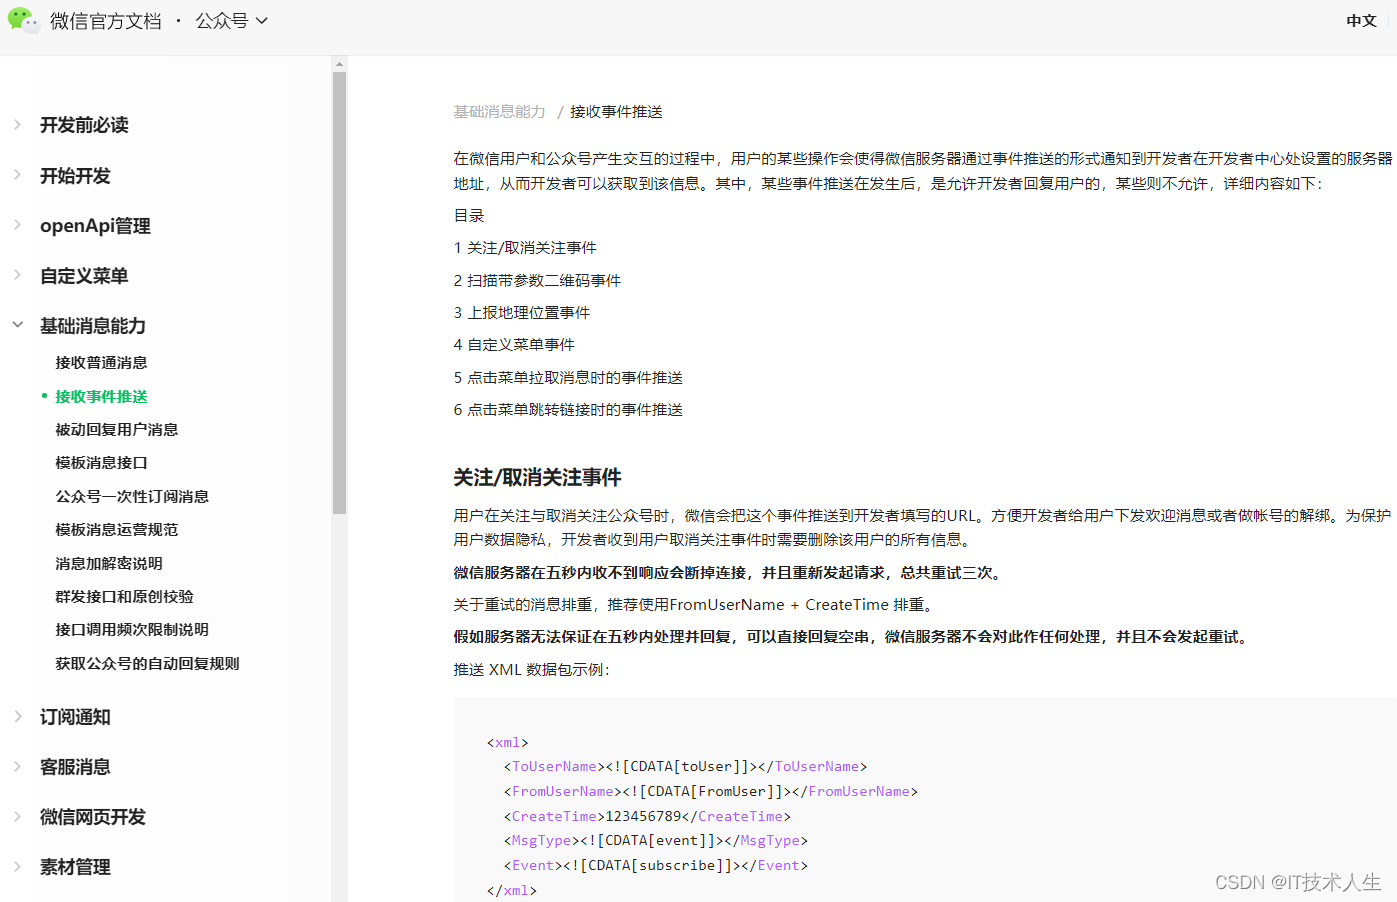Open 客服消息 section
1397x902 pixels.
[75, 767]
